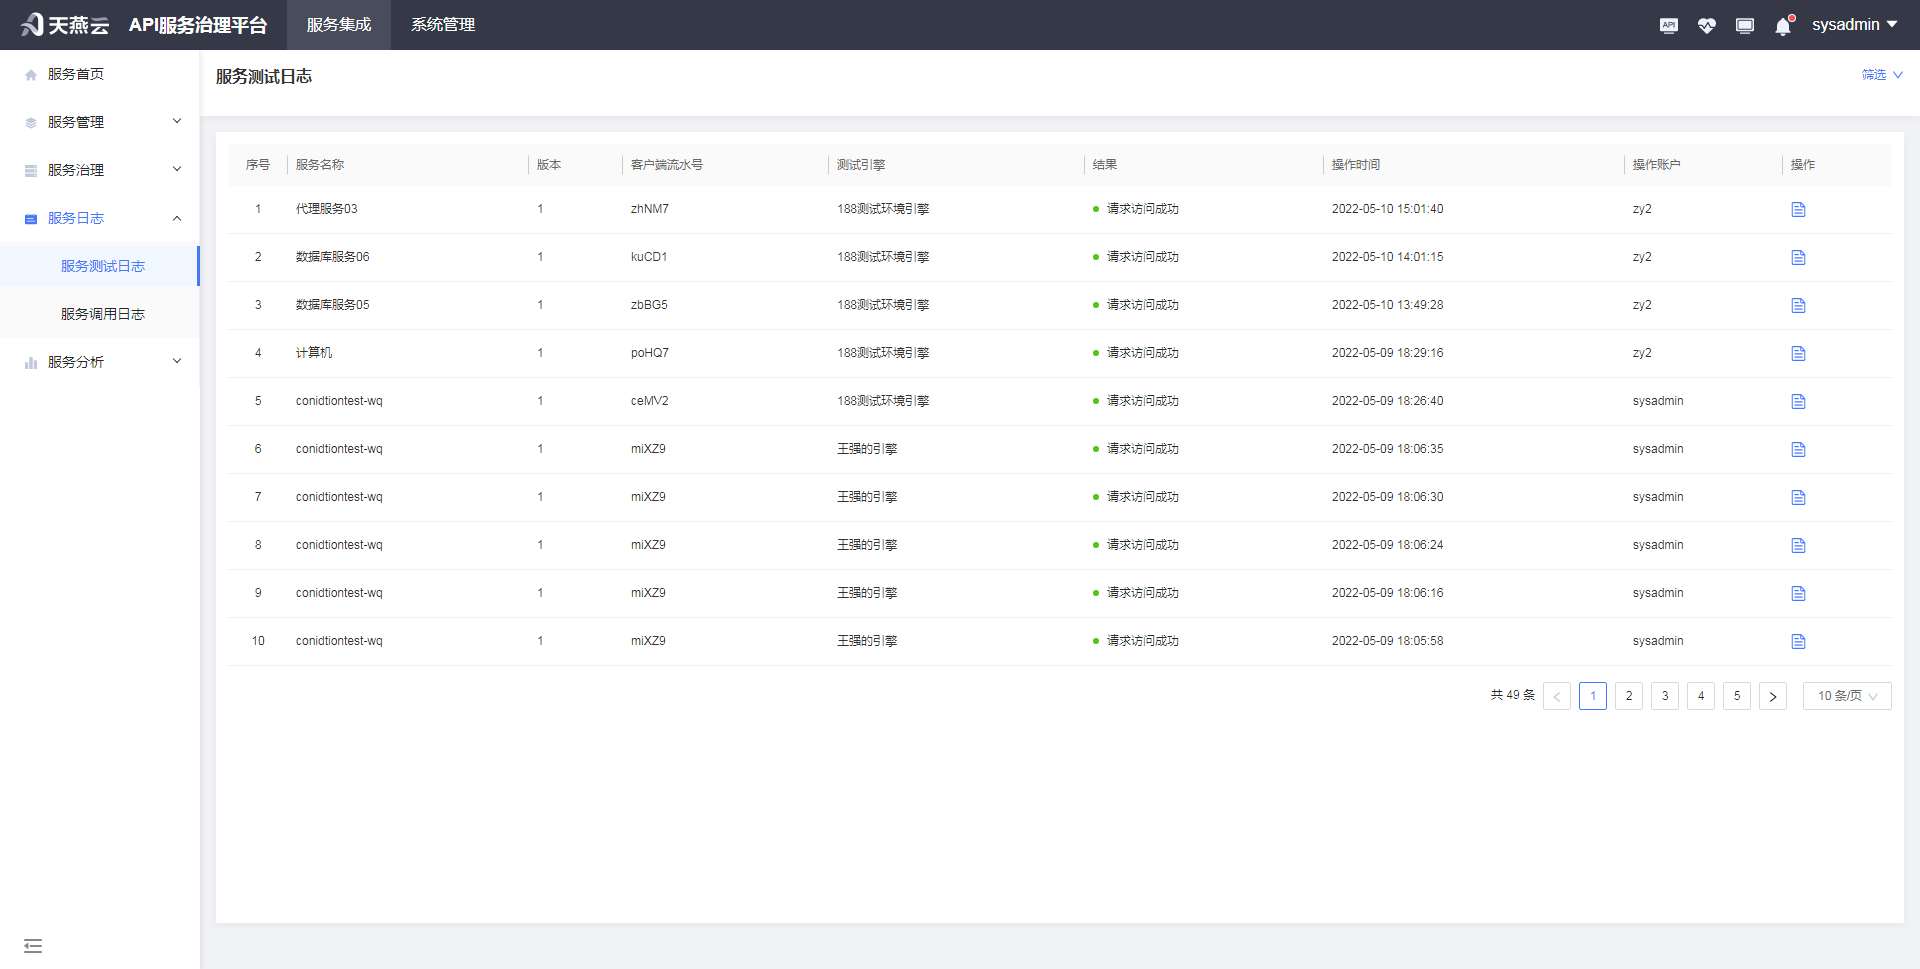Select the 服务集成 tab
Screen dimensions: 1920x969
338,25
